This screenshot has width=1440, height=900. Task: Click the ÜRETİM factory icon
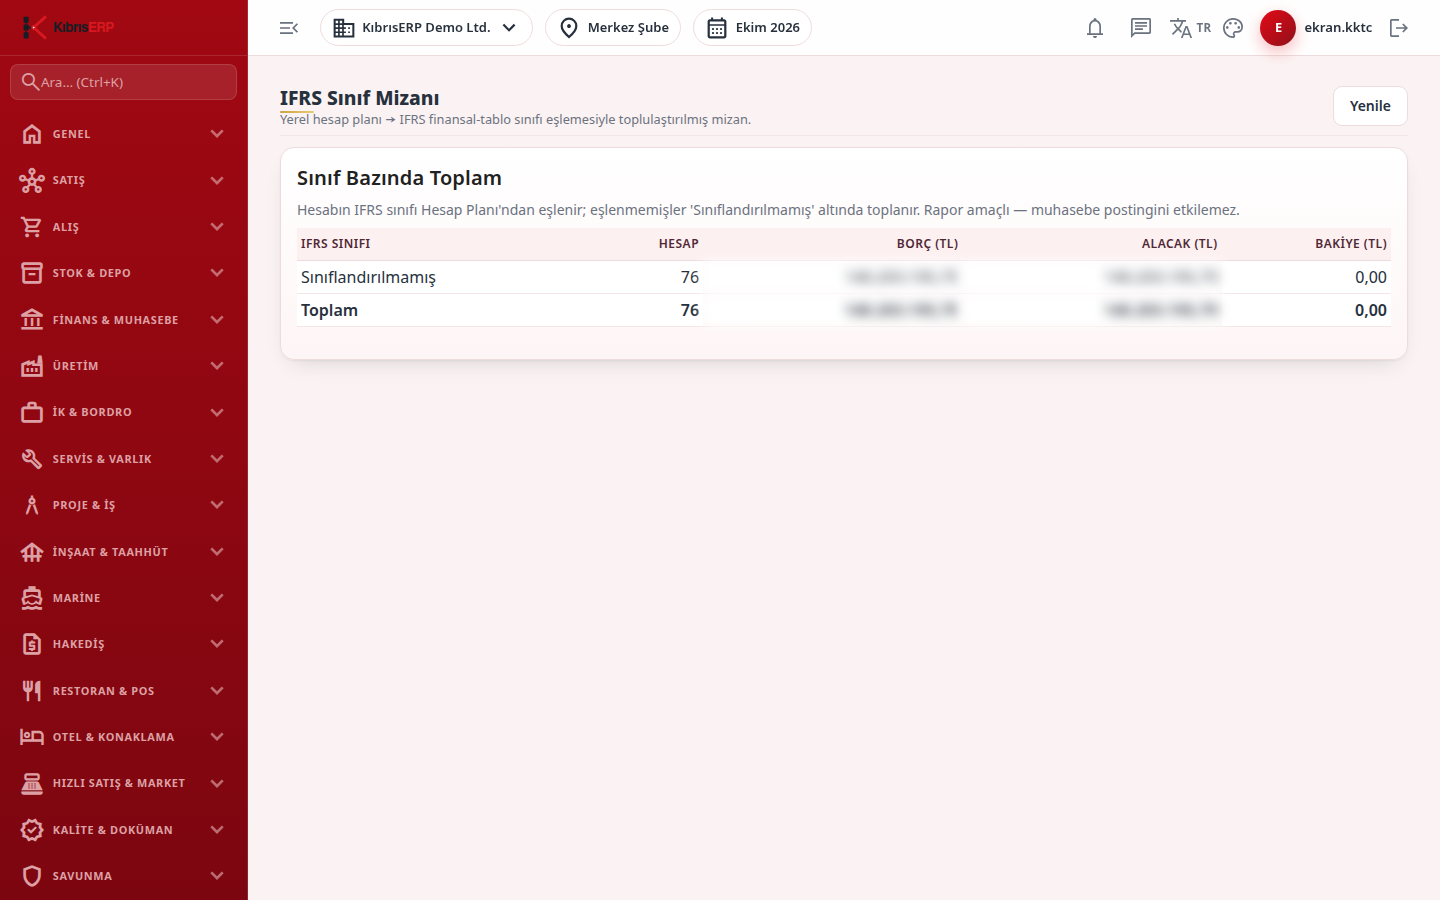[x=32, y=366]
